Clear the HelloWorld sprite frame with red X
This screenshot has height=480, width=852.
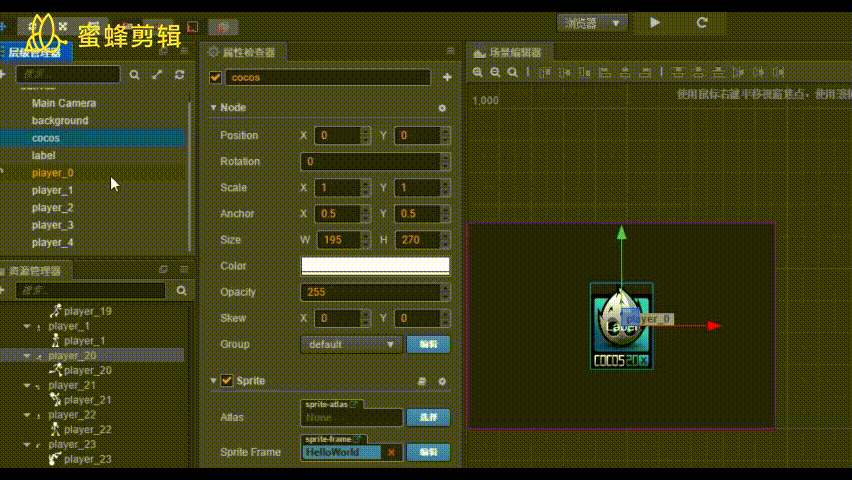point(391,452)
